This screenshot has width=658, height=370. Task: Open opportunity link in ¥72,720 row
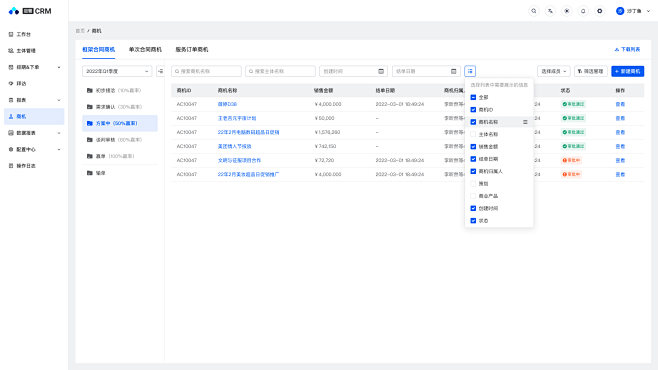239,160
